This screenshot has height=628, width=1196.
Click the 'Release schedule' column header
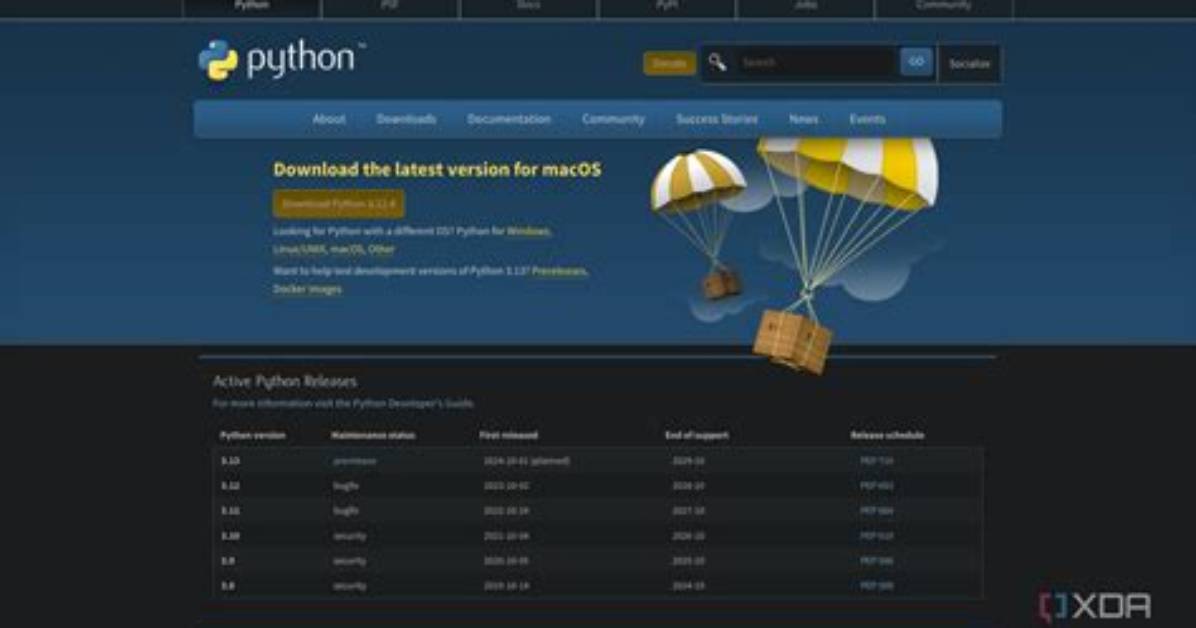tap(887, 435)
